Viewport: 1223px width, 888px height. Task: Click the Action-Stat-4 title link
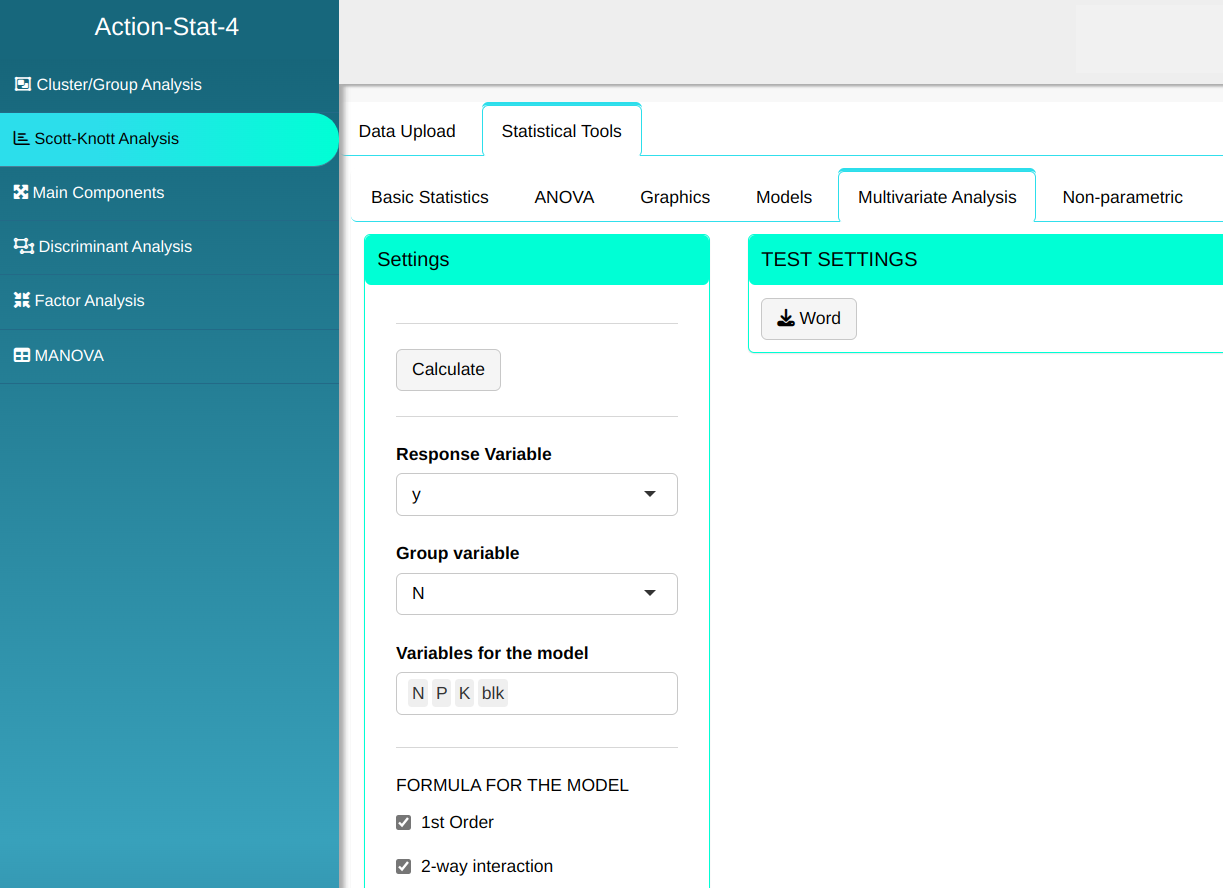pos(167,27)
